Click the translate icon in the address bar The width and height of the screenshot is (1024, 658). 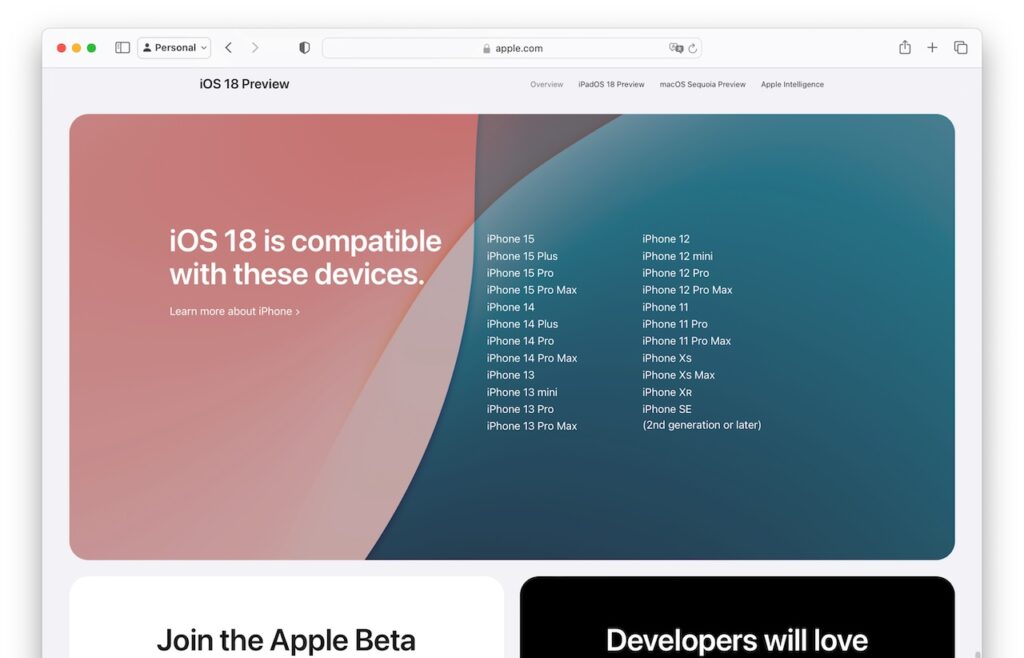[676, 47]
